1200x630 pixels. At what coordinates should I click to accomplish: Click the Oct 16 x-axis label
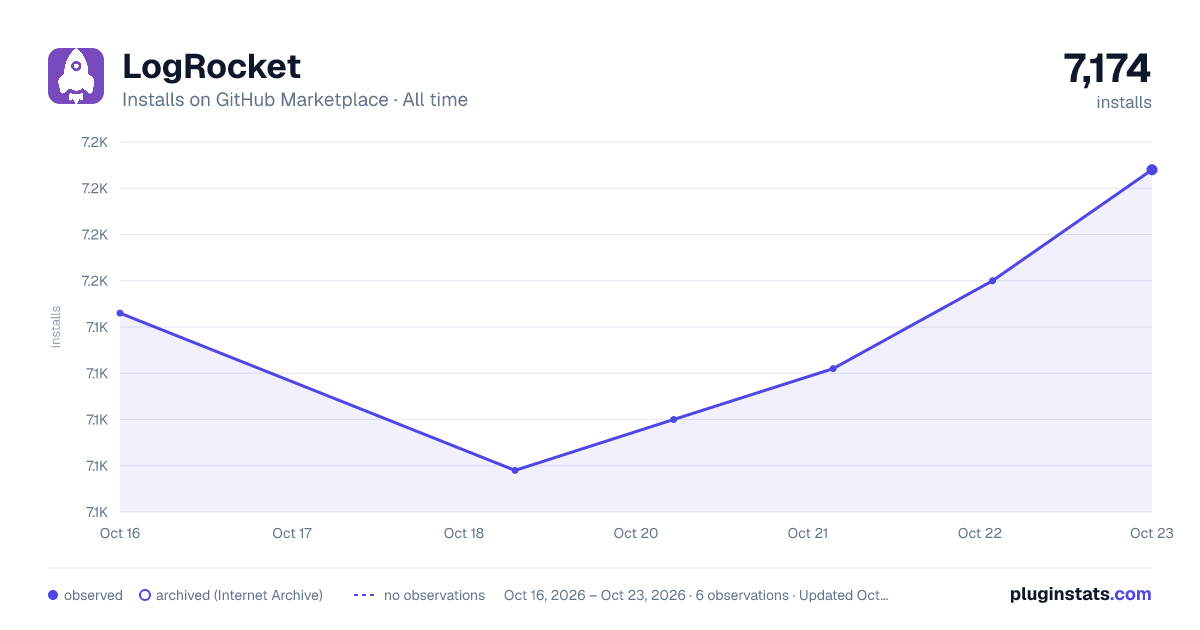click(x=120, y=533)
